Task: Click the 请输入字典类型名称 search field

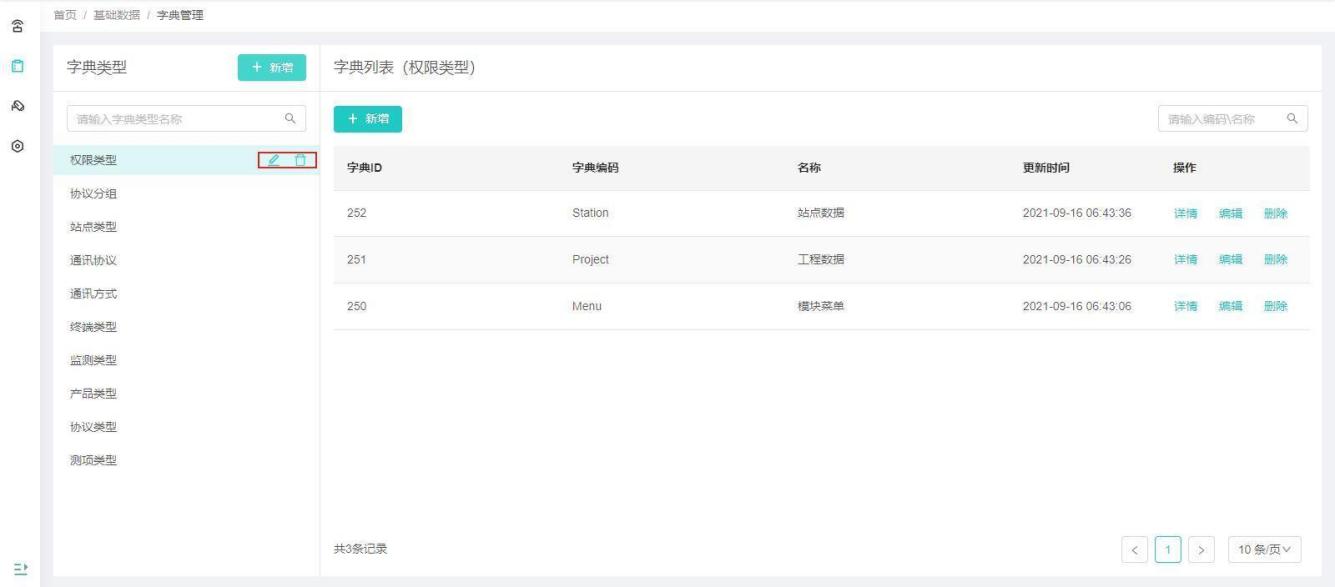Action: [x=175, y=119]
